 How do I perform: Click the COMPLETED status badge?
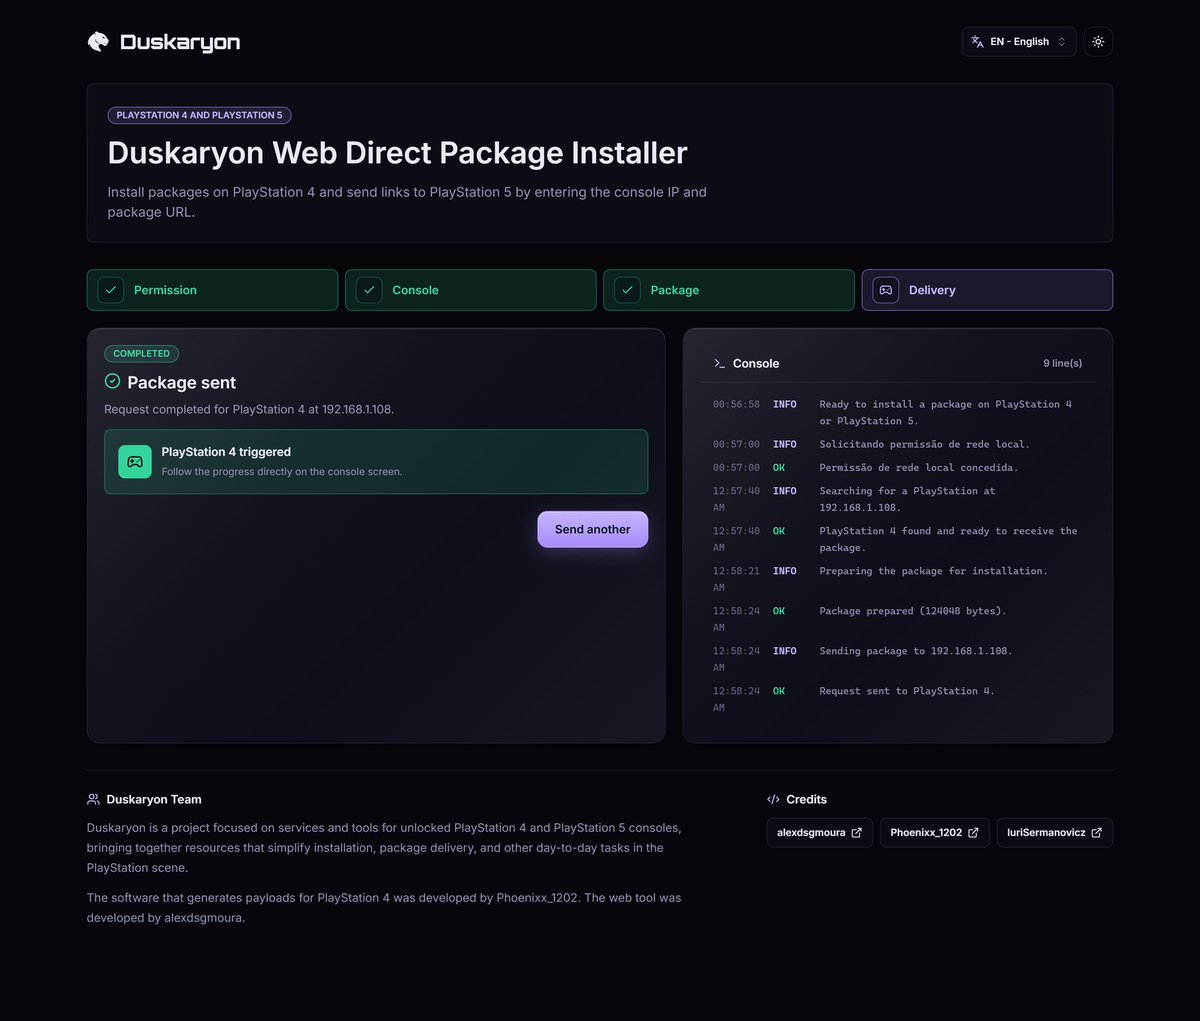[x=142, y=353]
